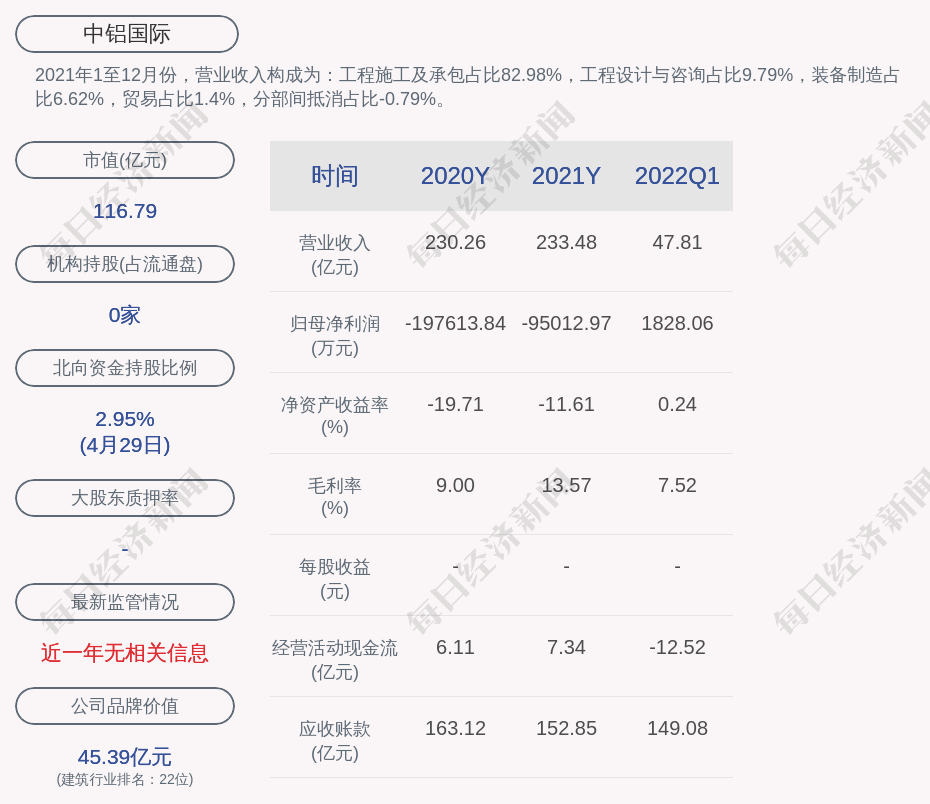Select ROE value 0.24
Viewport: 930px width, 804px height.
click(x=677, y=404)
